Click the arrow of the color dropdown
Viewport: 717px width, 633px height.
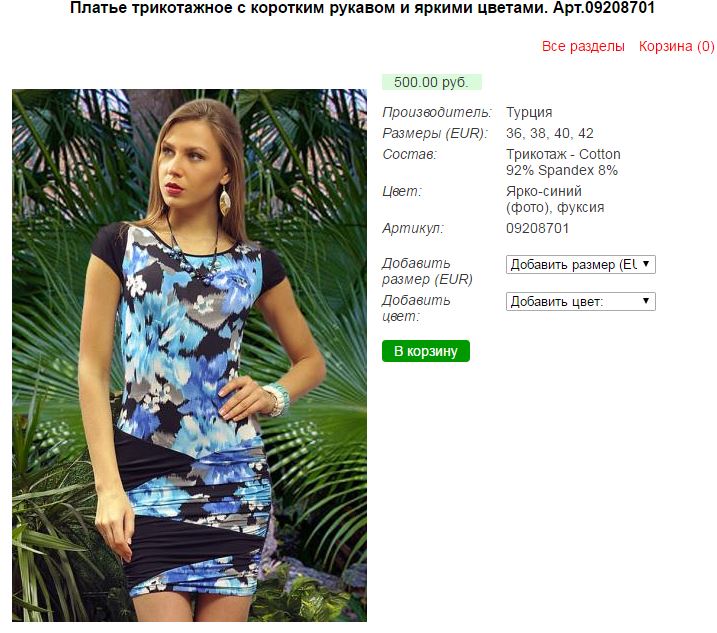[x=646, y=301]
